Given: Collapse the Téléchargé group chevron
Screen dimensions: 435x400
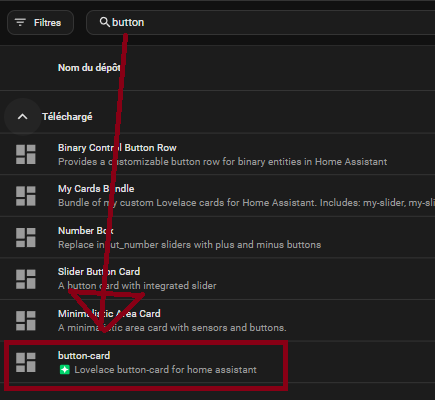Looking at the screenshot, I should (x=23, y=117).
